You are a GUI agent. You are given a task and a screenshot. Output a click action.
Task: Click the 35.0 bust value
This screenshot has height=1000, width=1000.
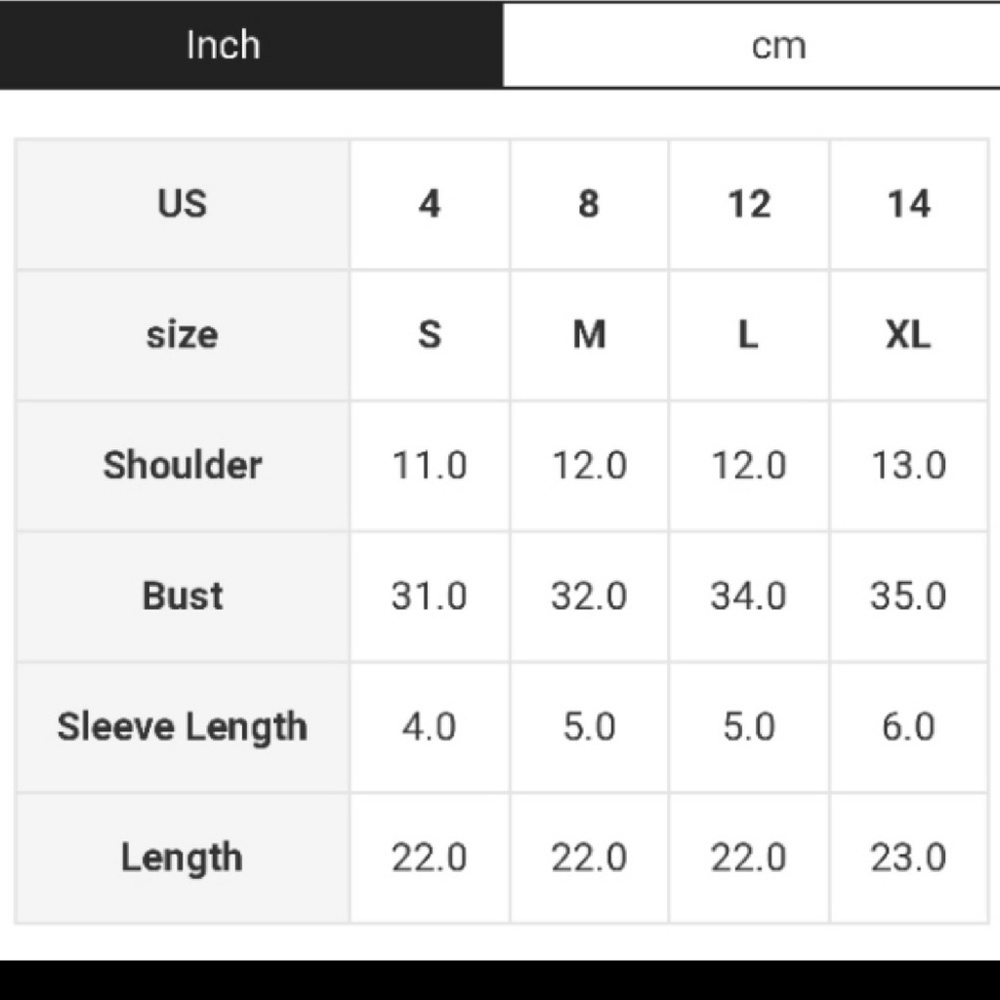point(908,596)
